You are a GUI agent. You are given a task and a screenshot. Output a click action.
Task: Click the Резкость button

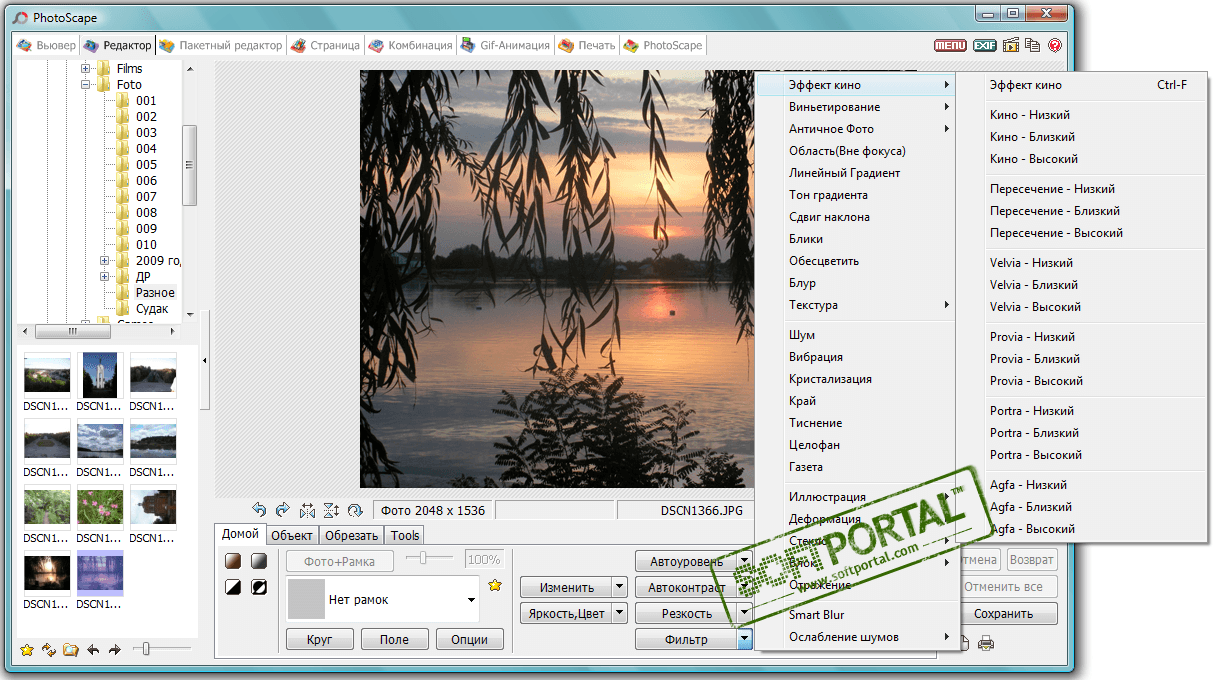687,613
